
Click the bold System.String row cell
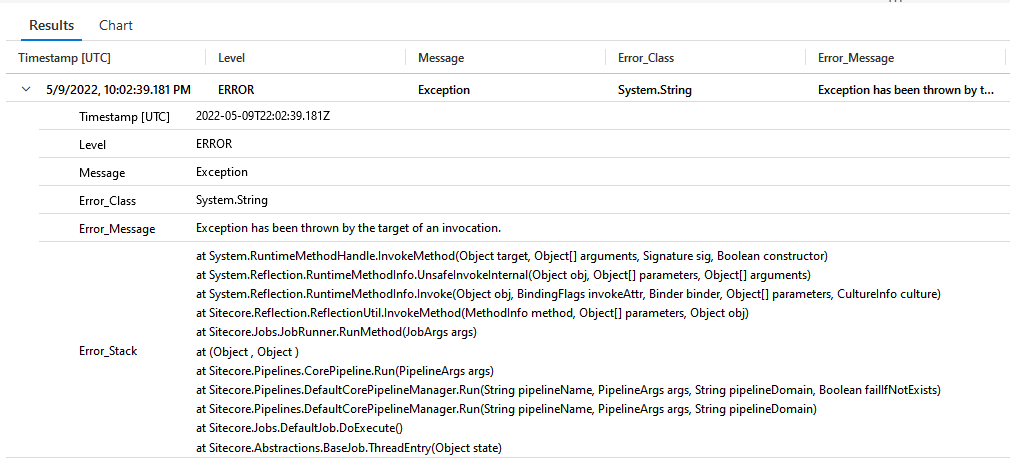pyautogui.click(x=654, y=90)
